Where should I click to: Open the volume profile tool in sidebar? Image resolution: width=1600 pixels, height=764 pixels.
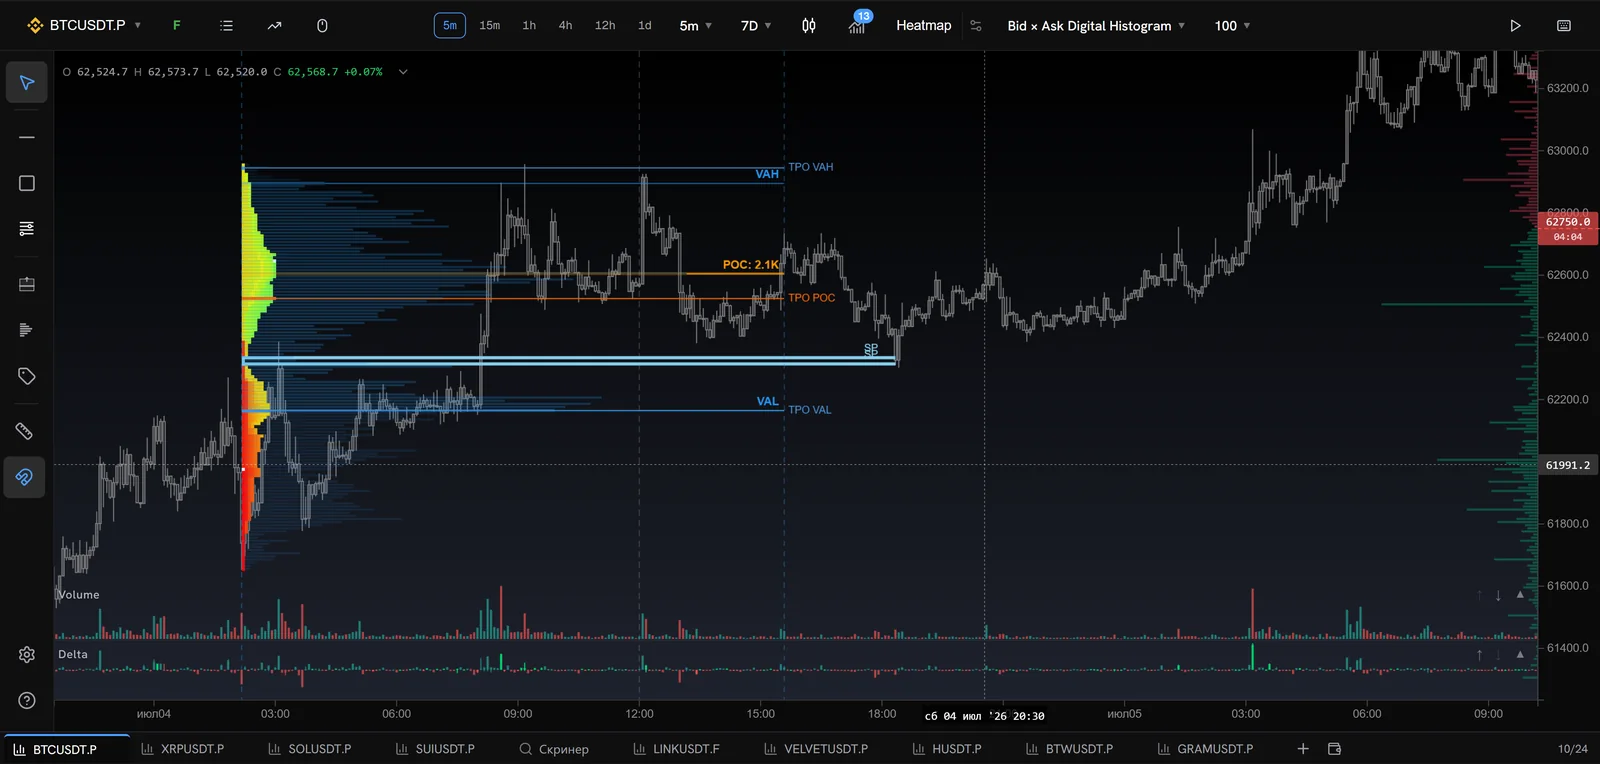coord(27,330)
